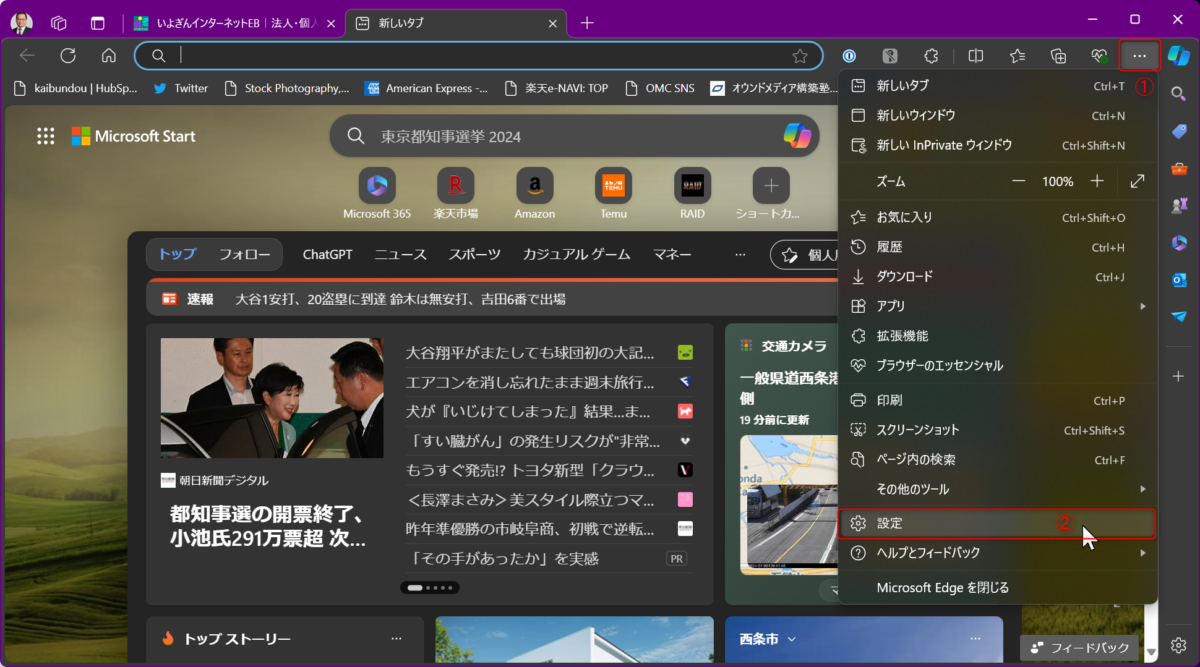The height and width of the screenshot is (667, 1200).
Task: Open the Workspaces icon
Action: [59, 22]
